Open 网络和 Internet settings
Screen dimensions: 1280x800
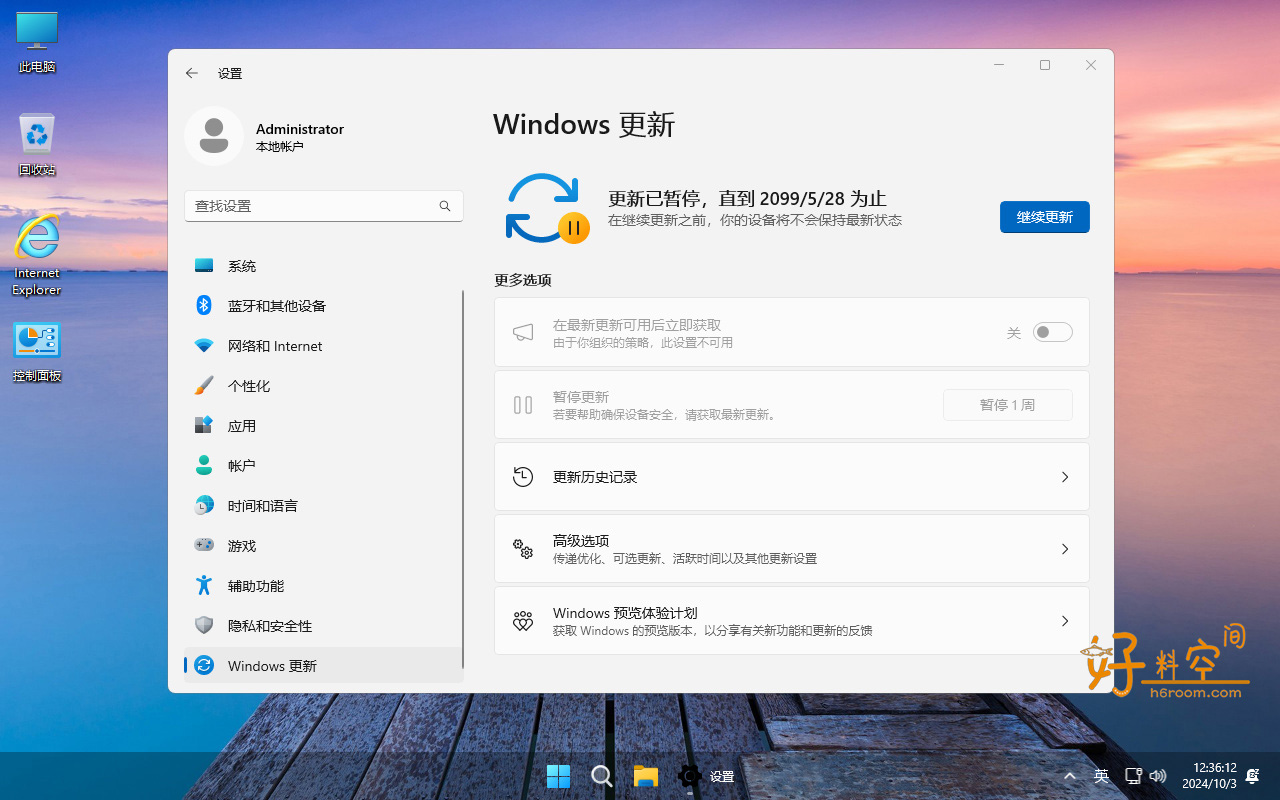pos(323,346)
